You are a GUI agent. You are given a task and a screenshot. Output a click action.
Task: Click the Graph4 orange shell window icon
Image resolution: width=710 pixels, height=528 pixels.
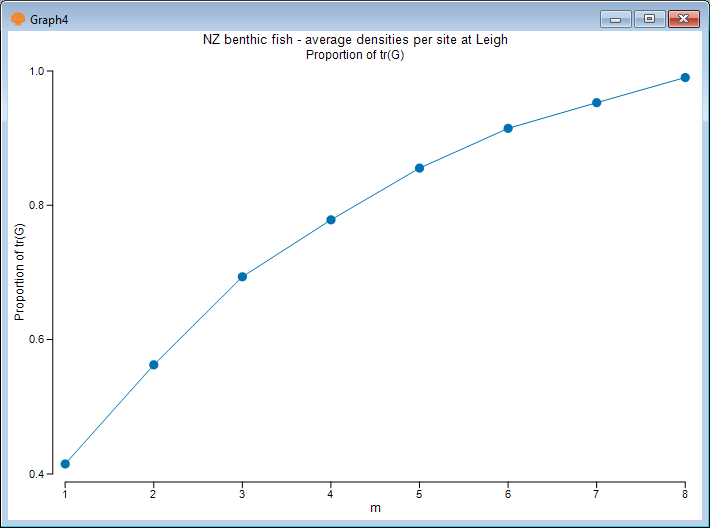(17, 18)
